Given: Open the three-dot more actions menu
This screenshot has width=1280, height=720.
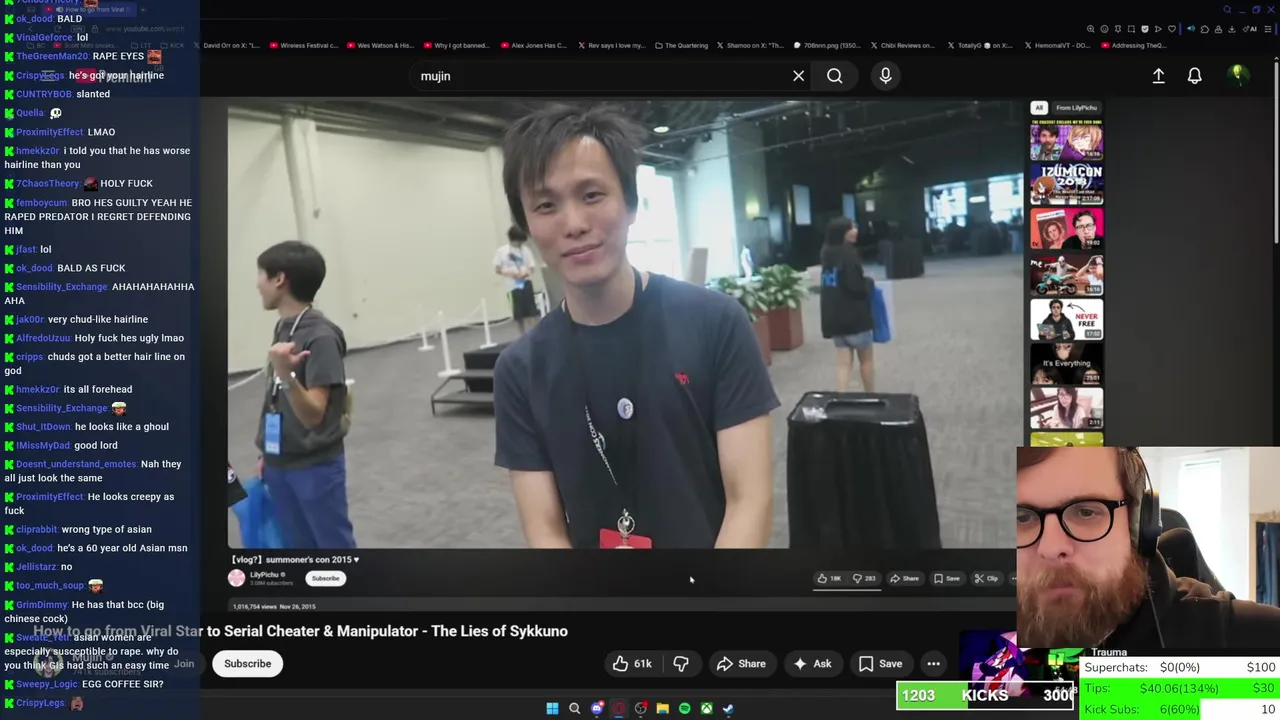Looking at the screenshot, I should [933, 663].
